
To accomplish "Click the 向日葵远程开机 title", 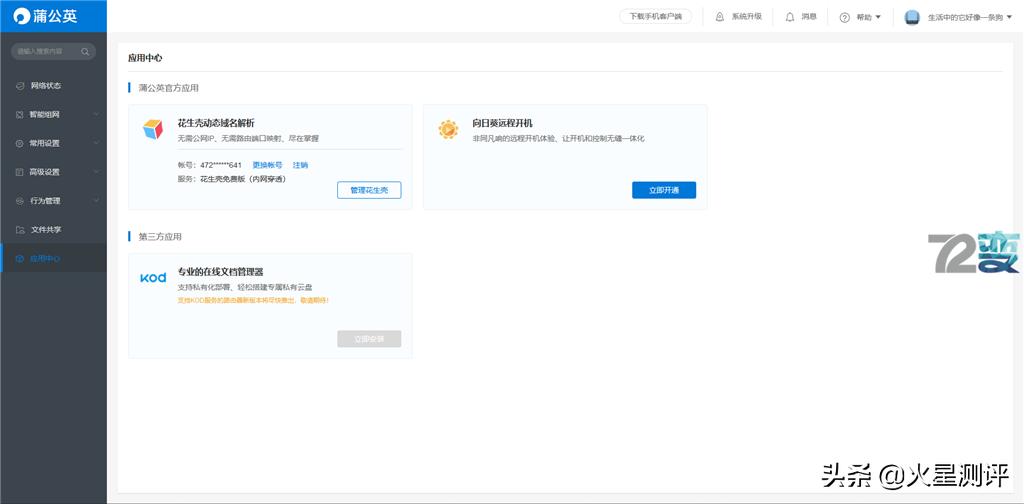I will click(x=503, y=123).
